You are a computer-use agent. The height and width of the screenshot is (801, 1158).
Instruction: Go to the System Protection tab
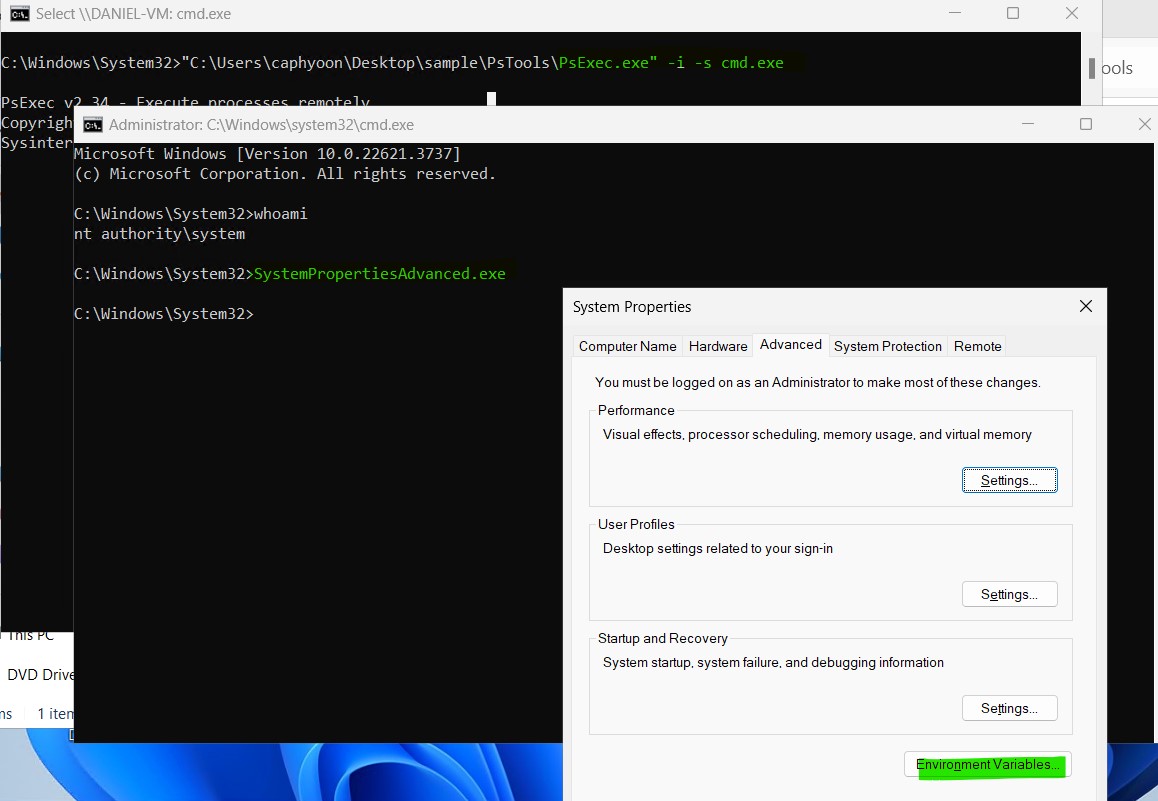point(887,346)
